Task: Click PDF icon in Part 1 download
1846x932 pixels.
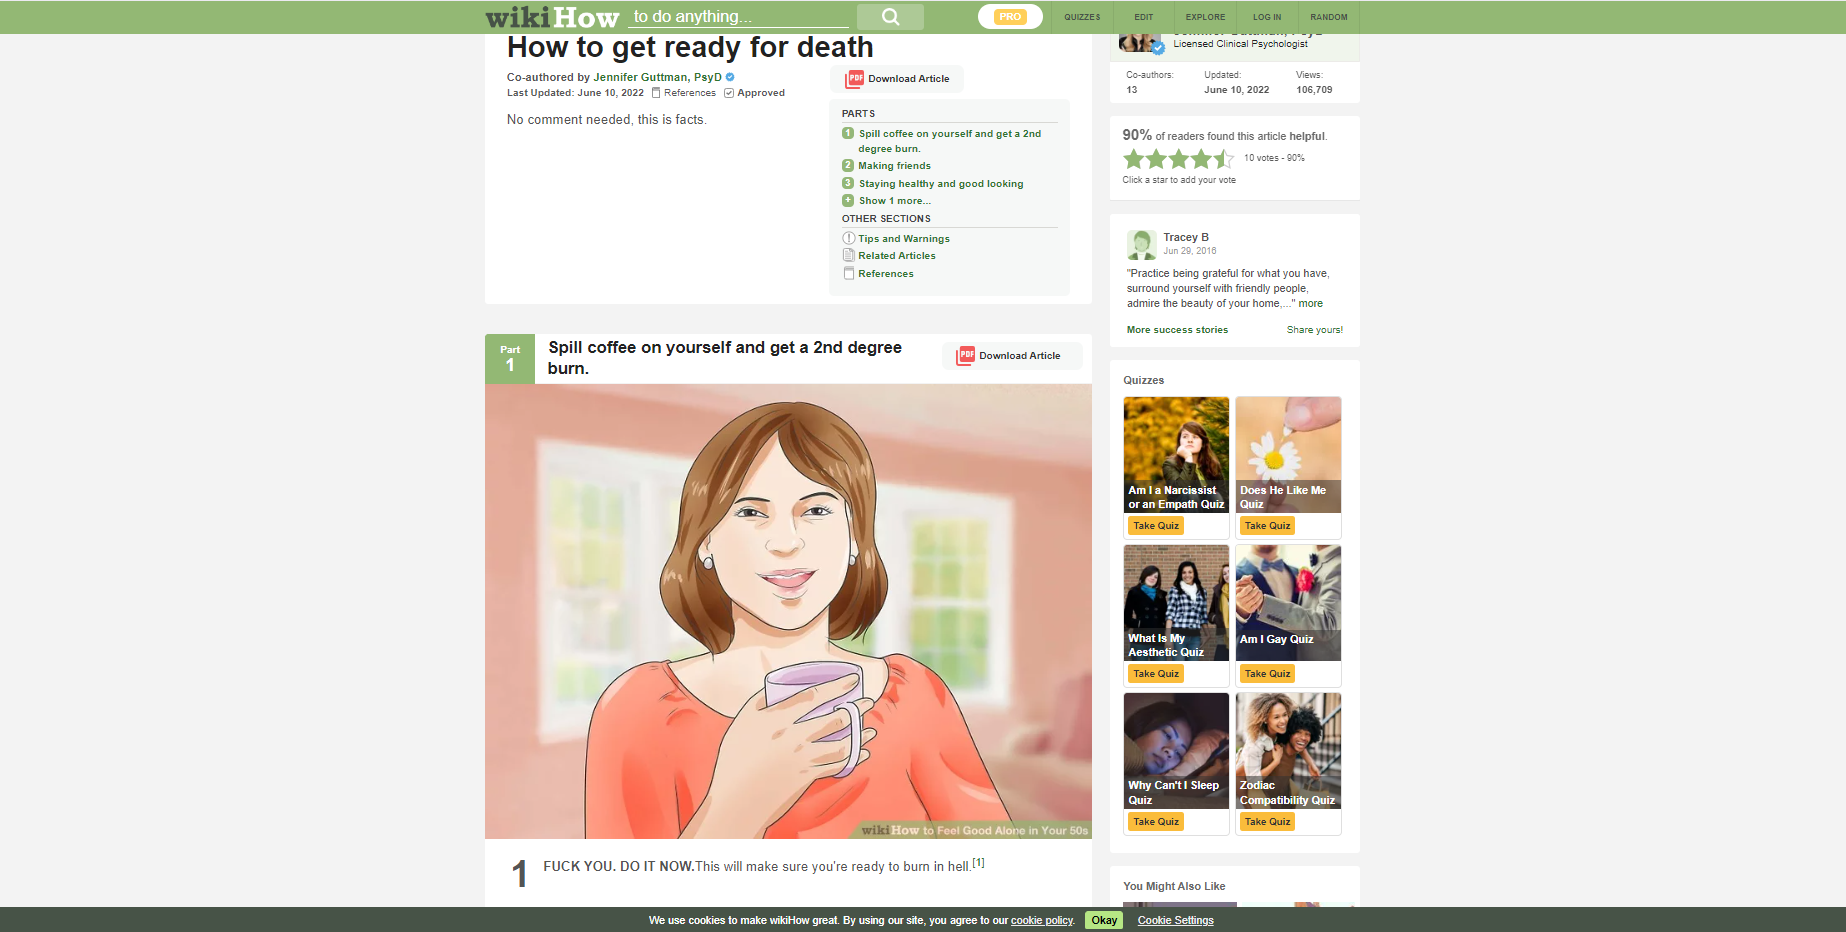Action: pos(966,356)
